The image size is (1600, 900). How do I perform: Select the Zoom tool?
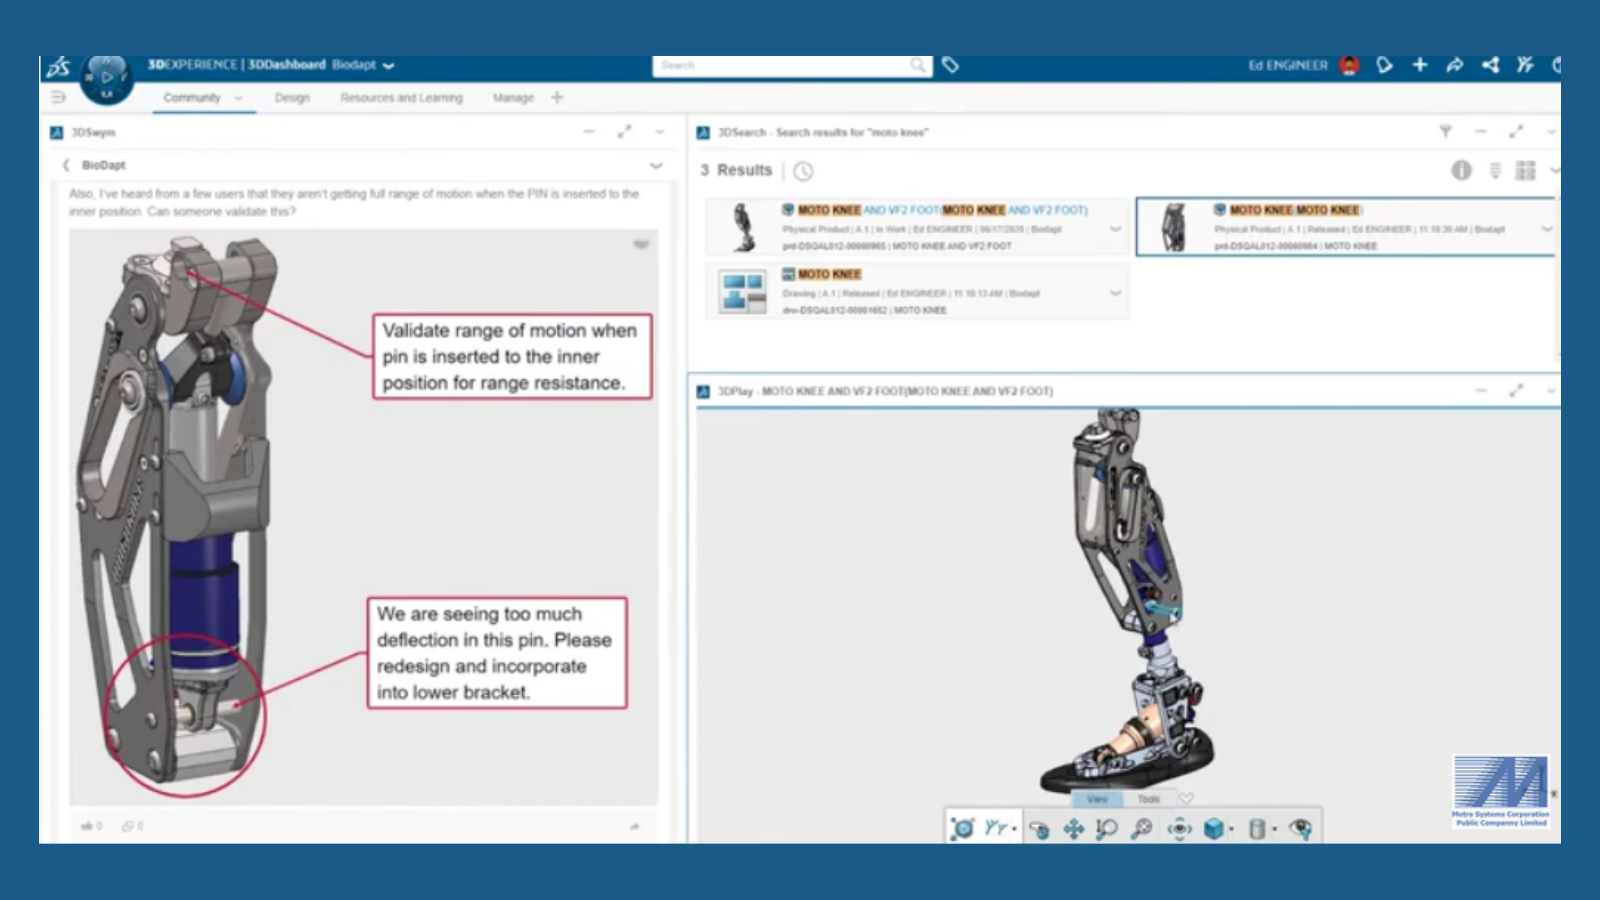coord(1107,829)
